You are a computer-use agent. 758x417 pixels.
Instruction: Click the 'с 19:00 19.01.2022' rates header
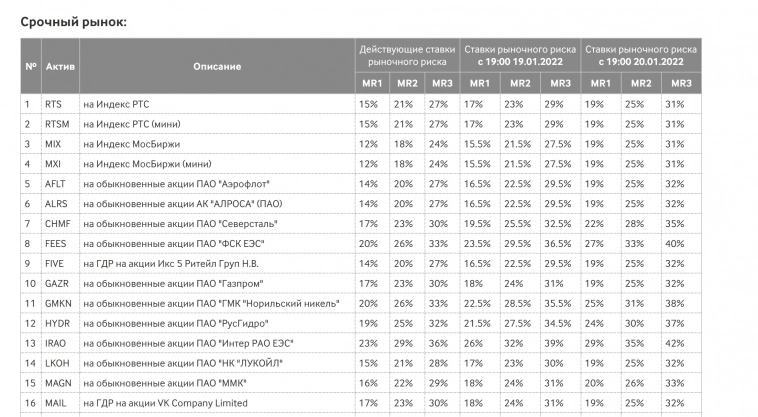tap(520, 54)
